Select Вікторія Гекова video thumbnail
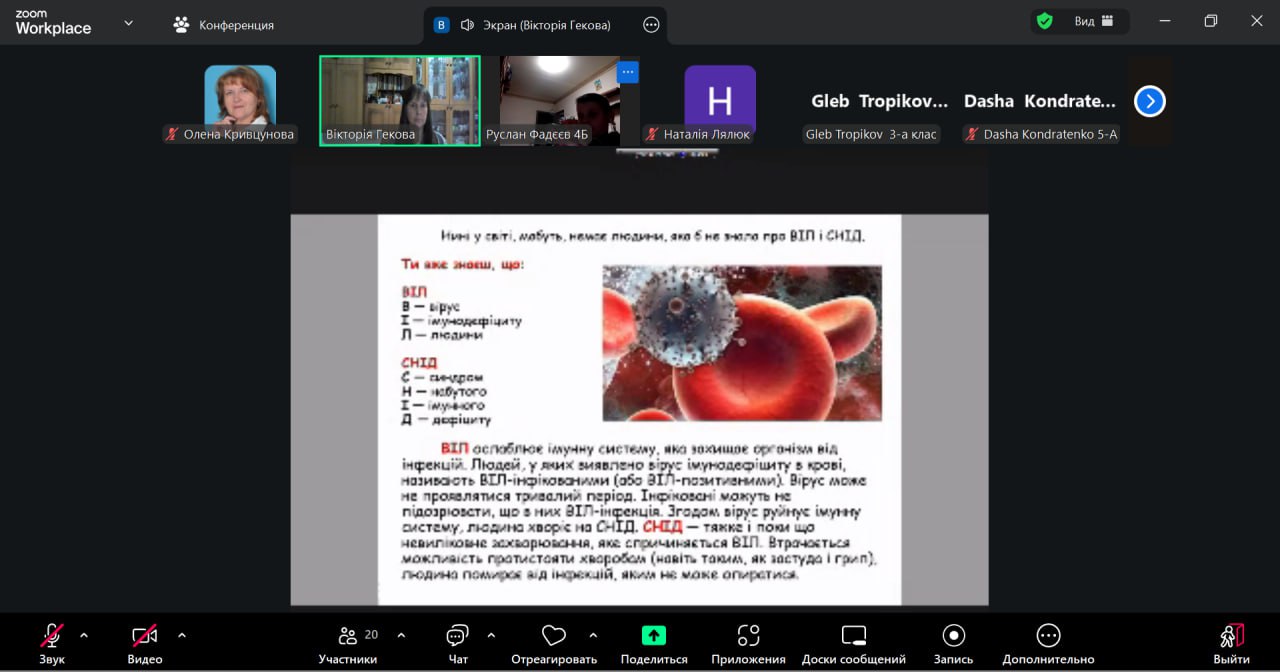The image size is (1280, 672). [400, 100]
